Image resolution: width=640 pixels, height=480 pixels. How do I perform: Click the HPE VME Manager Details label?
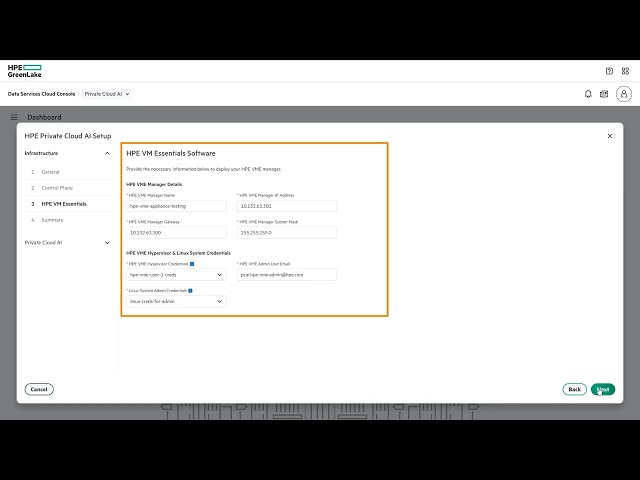[x=154, y=184]
